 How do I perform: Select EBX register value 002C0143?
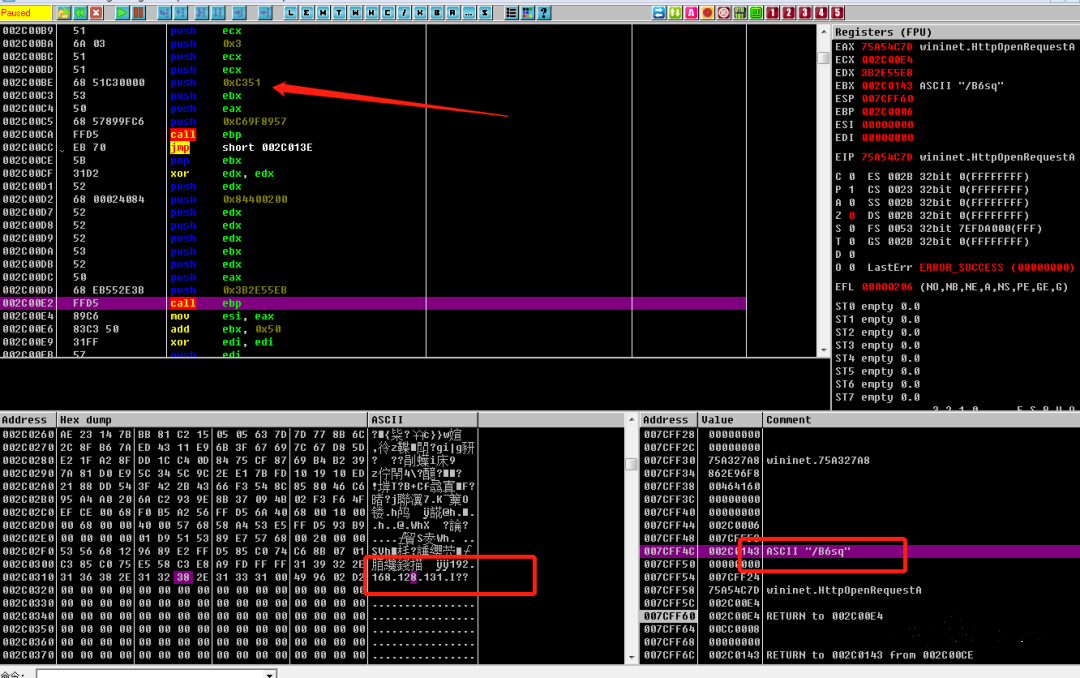pos(886,85)
